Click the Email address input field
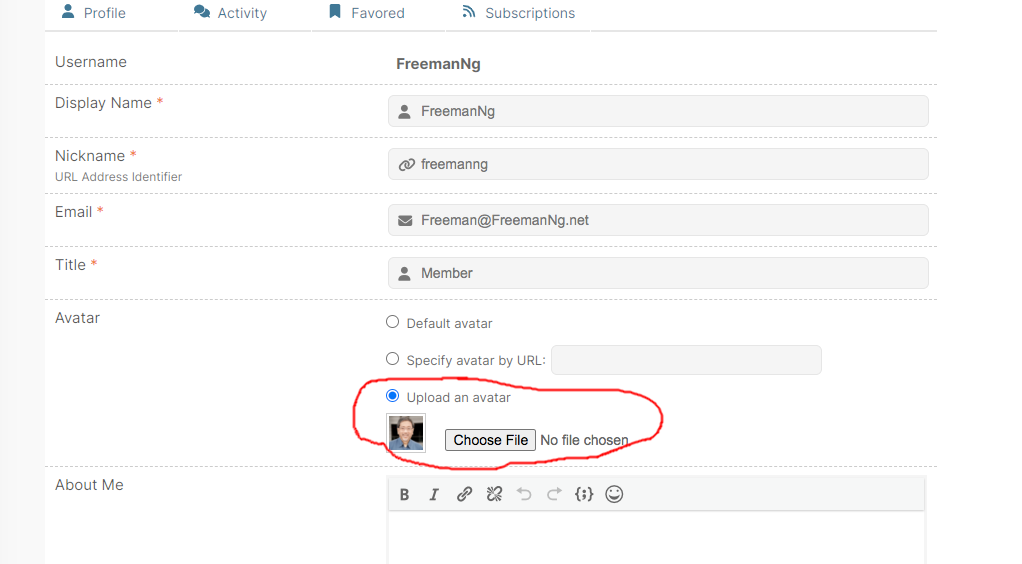This screenshot has width=1022, height=564. click(x=658, y=220)
